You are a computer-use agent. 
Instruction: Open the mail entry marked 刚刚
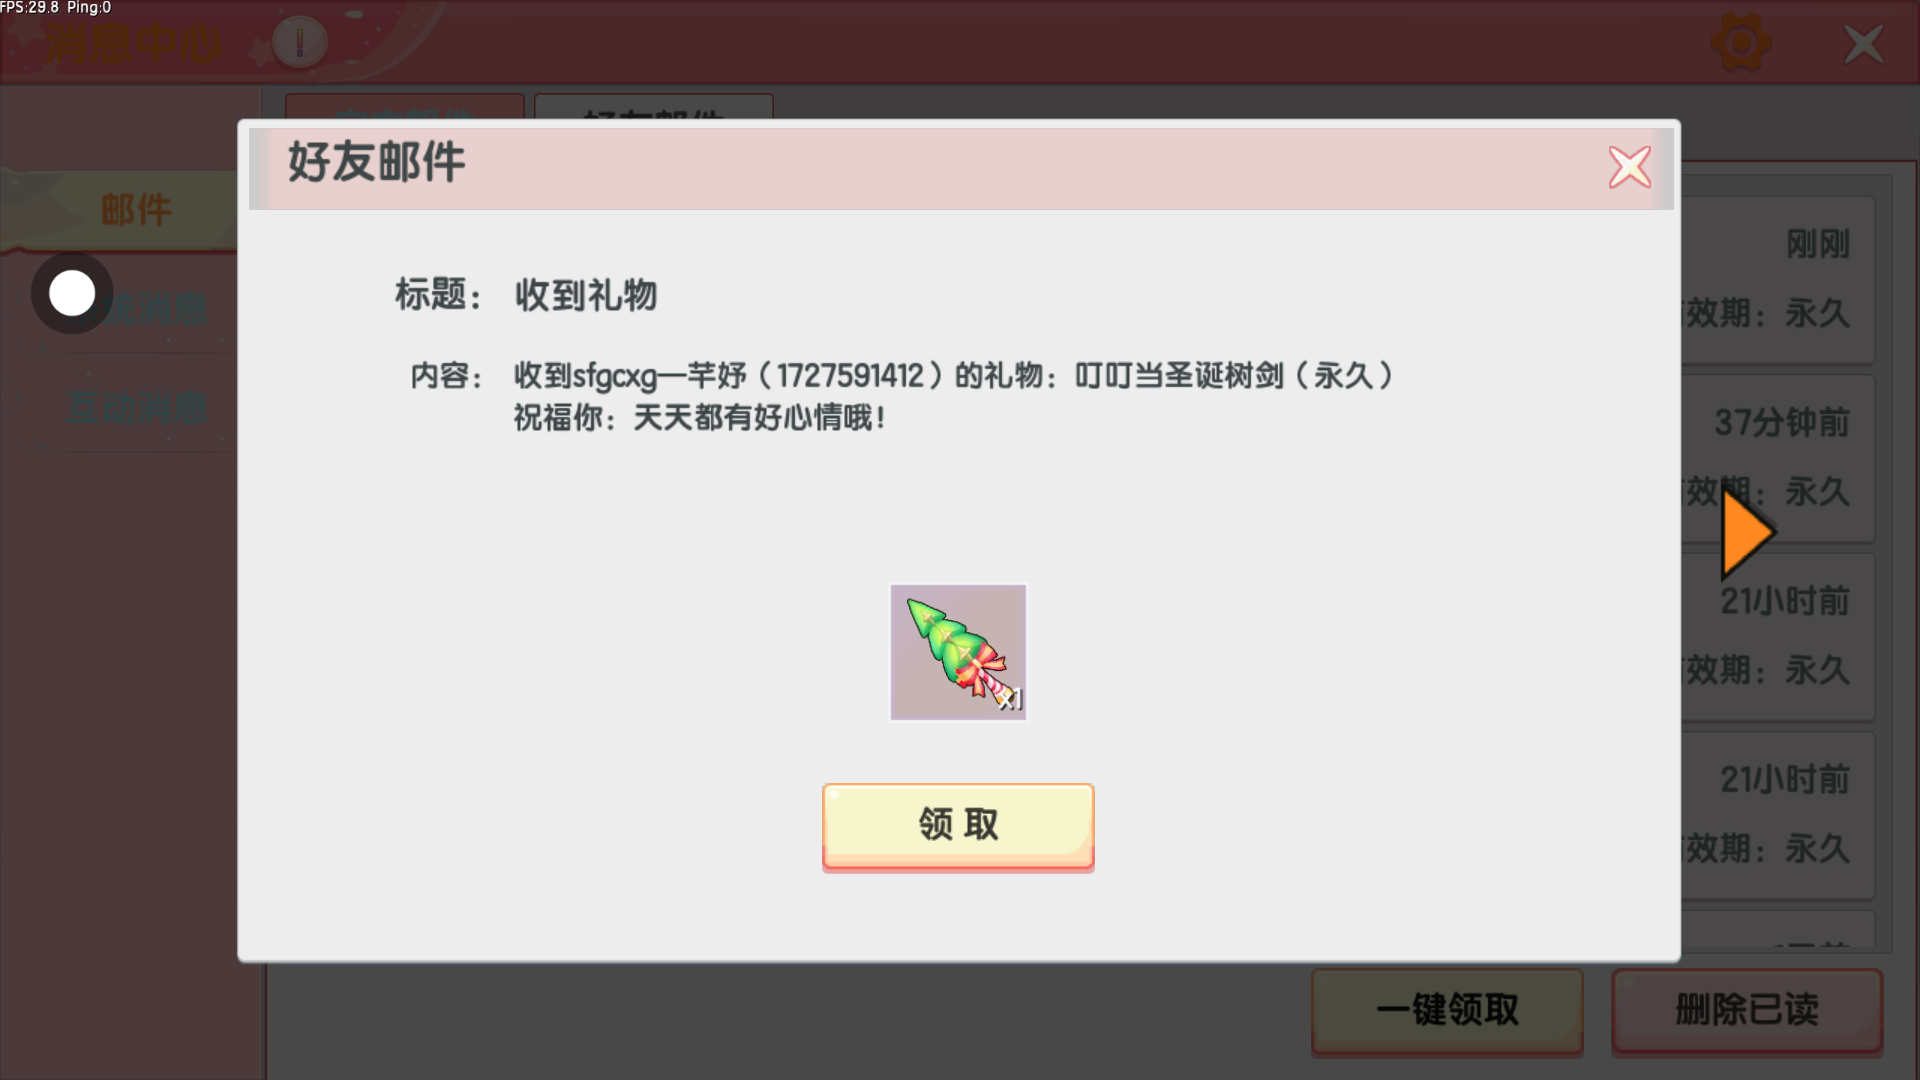tap(1778, 280)
